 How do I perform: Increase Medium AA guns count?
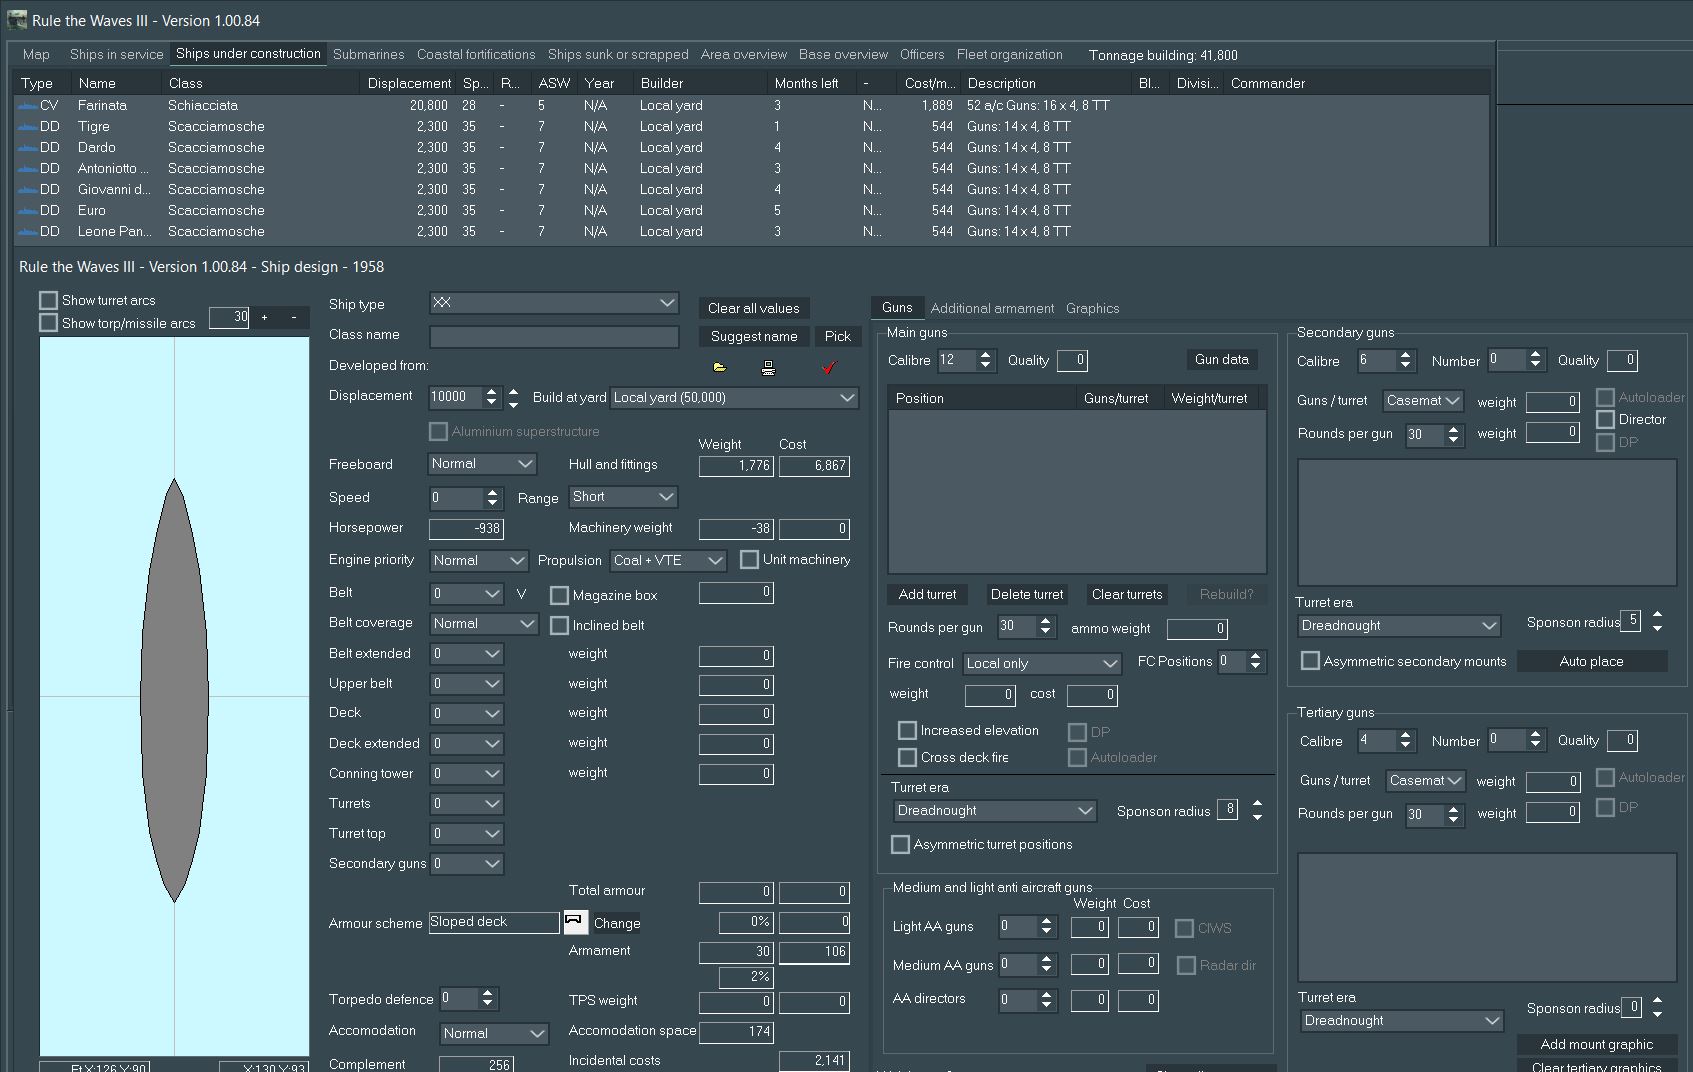coord(1046,960)
